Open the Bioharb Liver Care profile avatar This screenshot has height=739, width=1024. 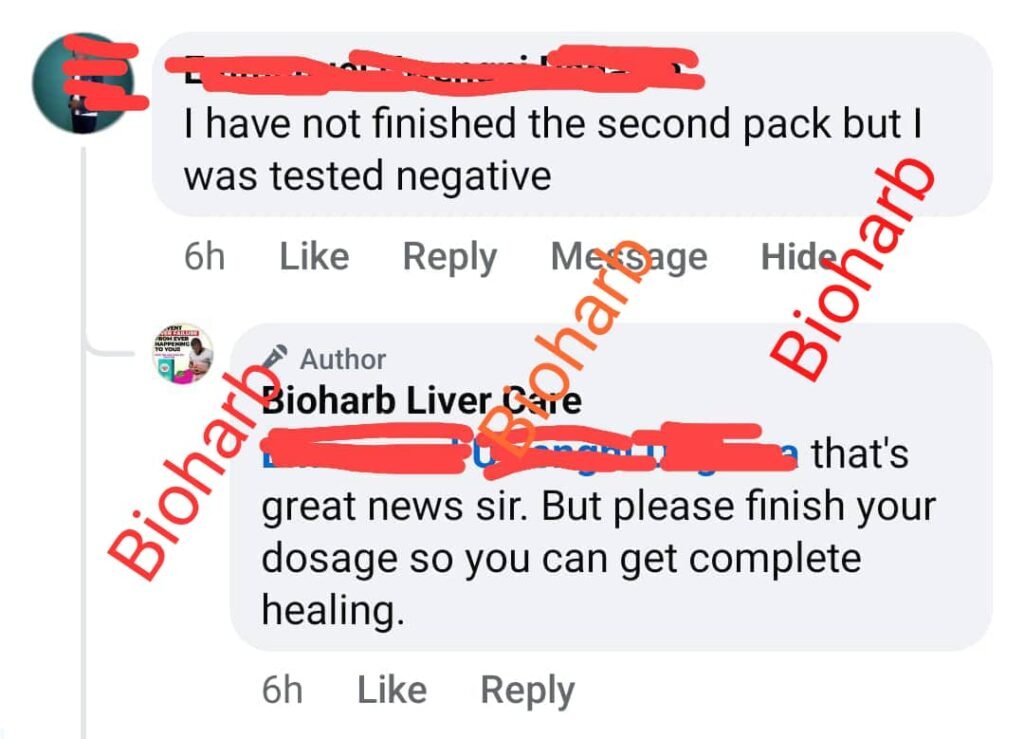click(183, 353)
